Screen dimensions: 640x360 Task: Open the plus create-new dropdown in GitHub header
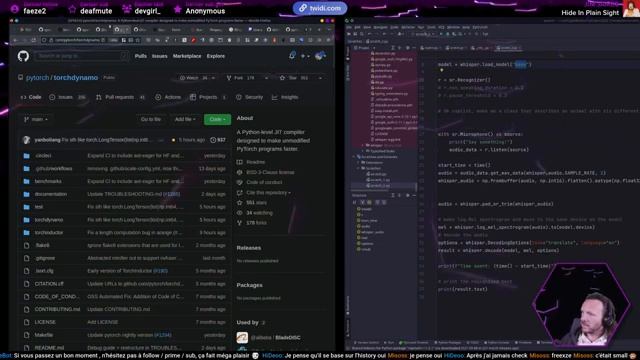pos(305,56)
